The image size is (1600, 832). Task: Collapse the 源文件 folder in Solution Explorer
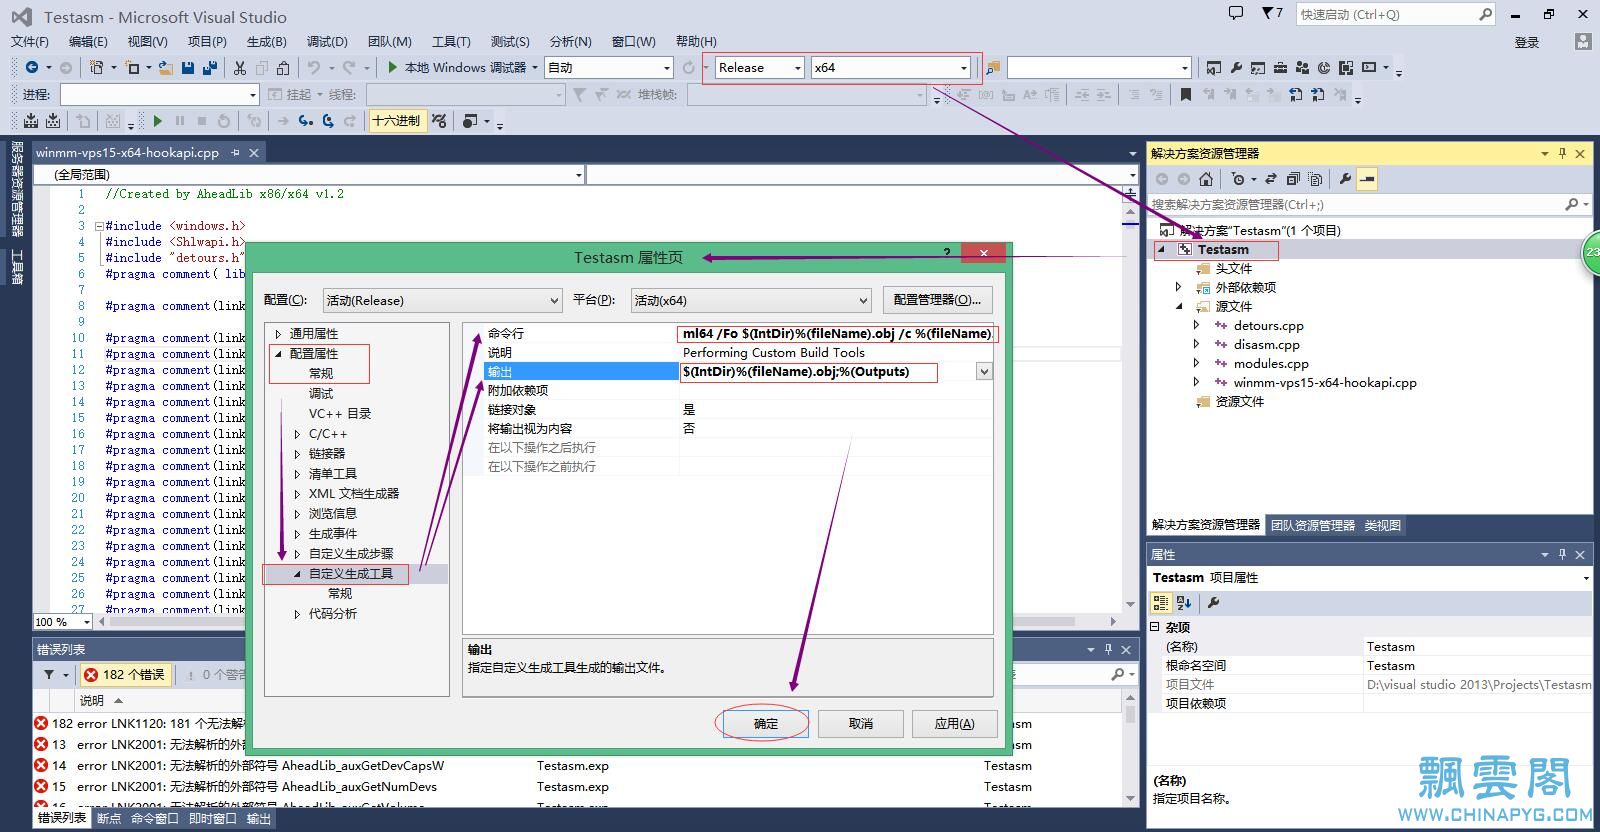(1180, 306)
